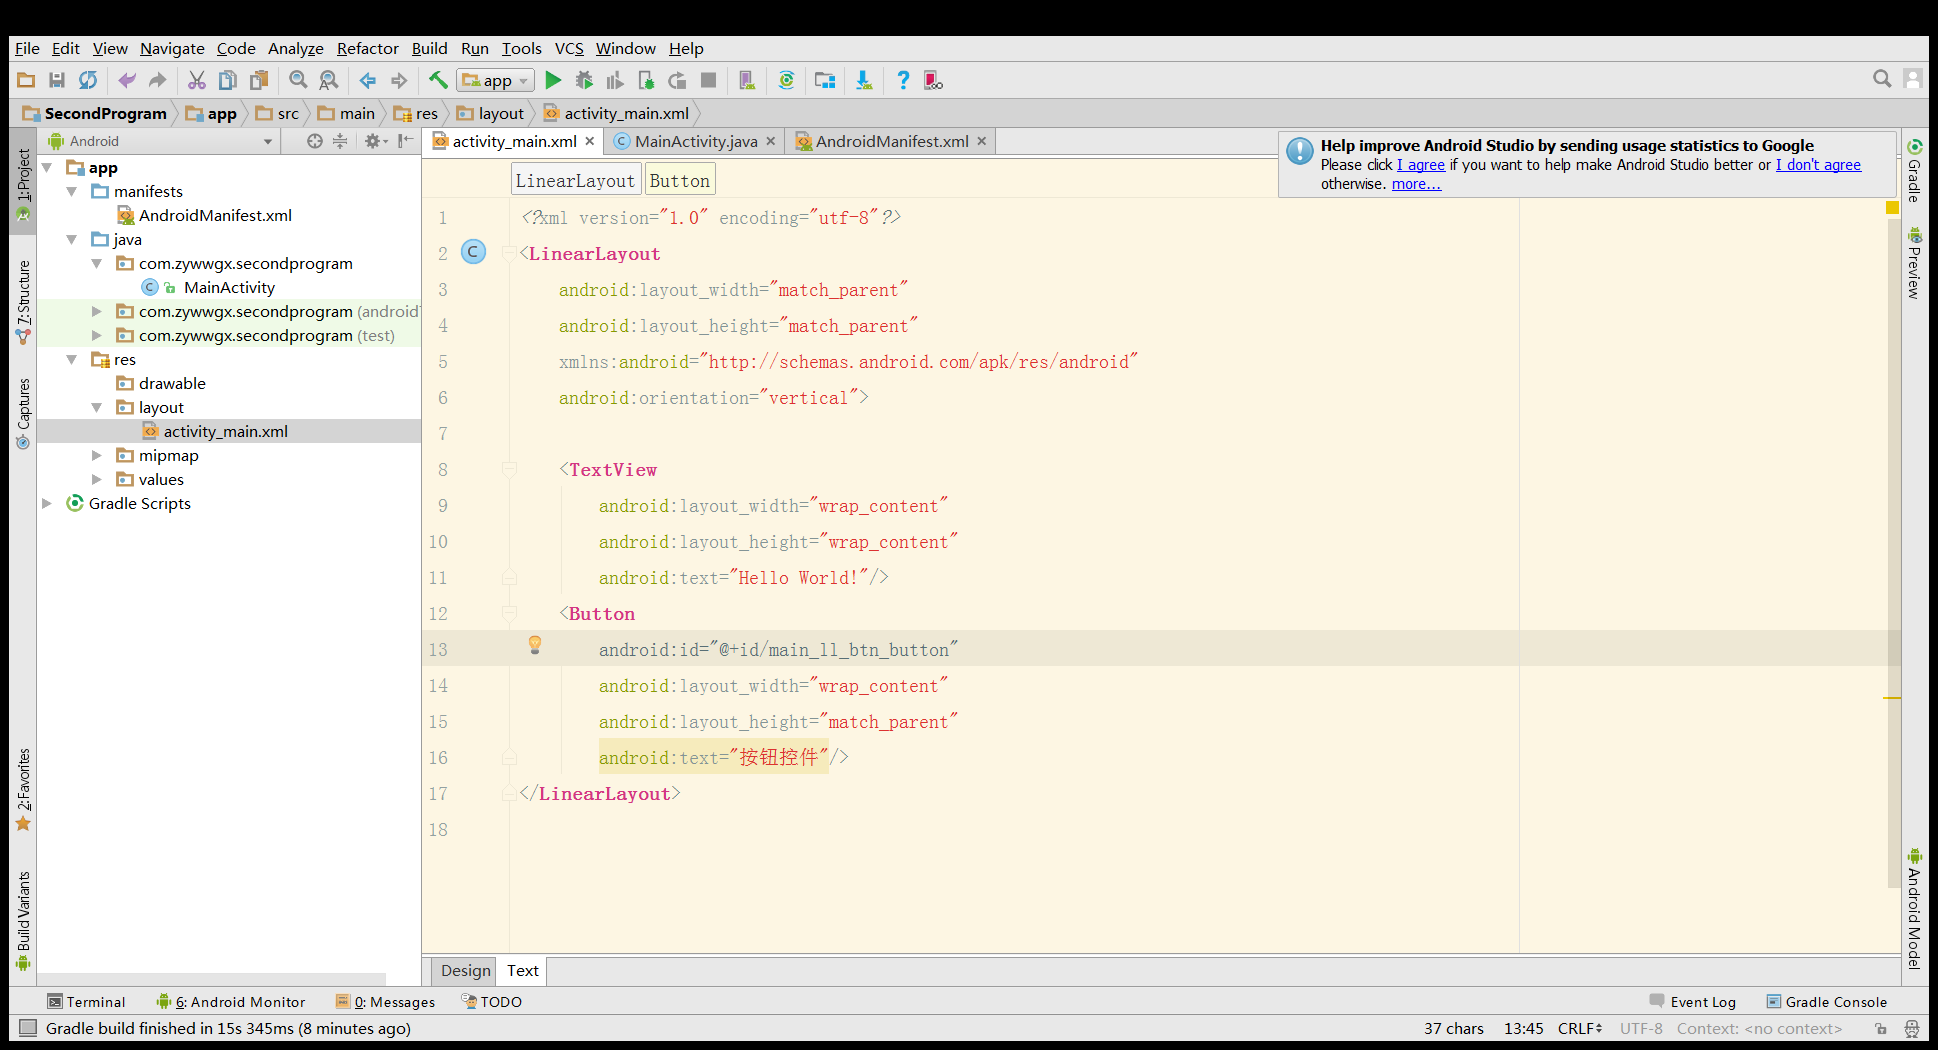Image resolution: width=1938 pixels, height=1050 pixels.
Task: Toggle the 7: Structure side panel
Action: click(23, 301)
